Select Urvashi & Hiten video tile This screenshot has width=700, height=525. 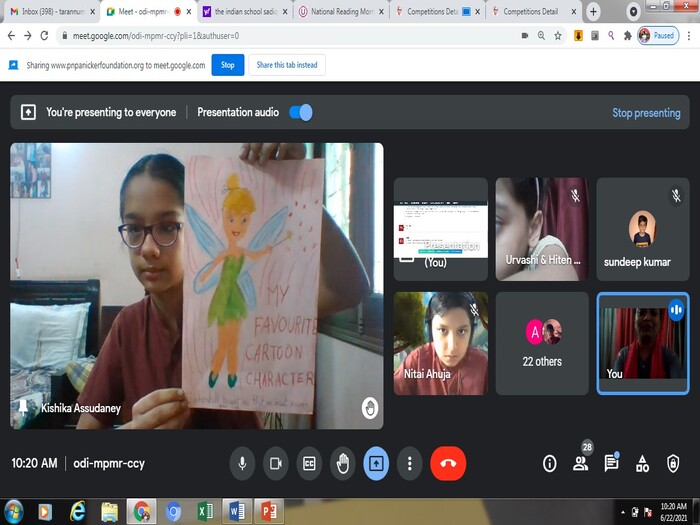click(542, 229)
